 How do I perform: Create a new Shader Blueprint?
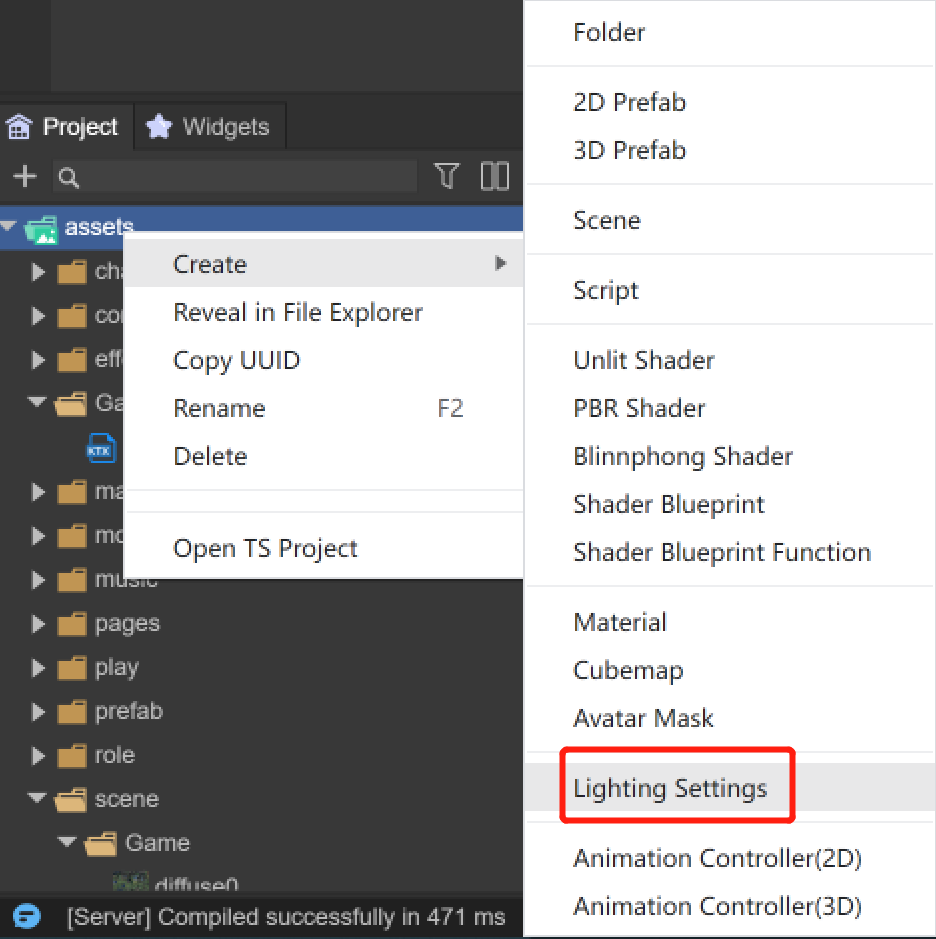click(668, 504)
